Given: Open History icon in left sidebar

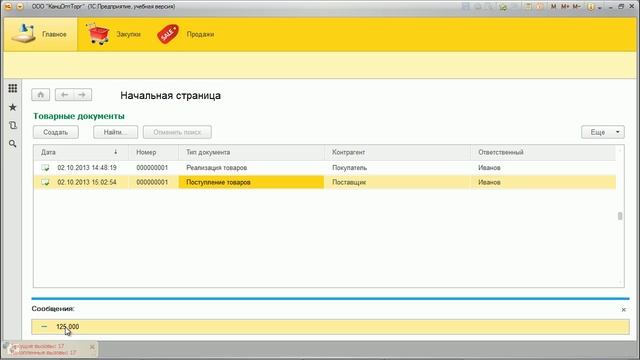Looking at the screenshot, I should coord(13,125).
